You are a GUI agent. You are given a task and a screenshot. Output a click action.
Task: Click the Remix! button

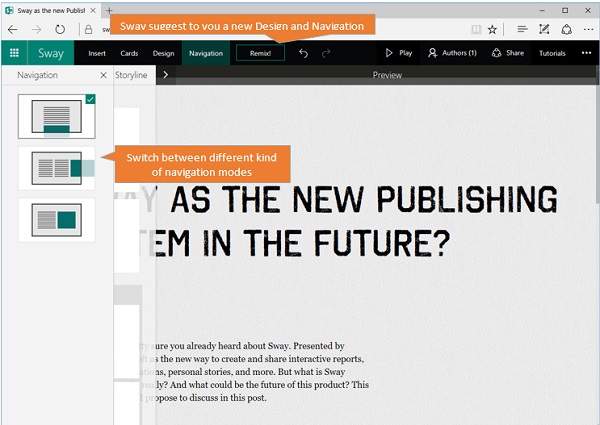pyautogui.click(x=260, y=53)
